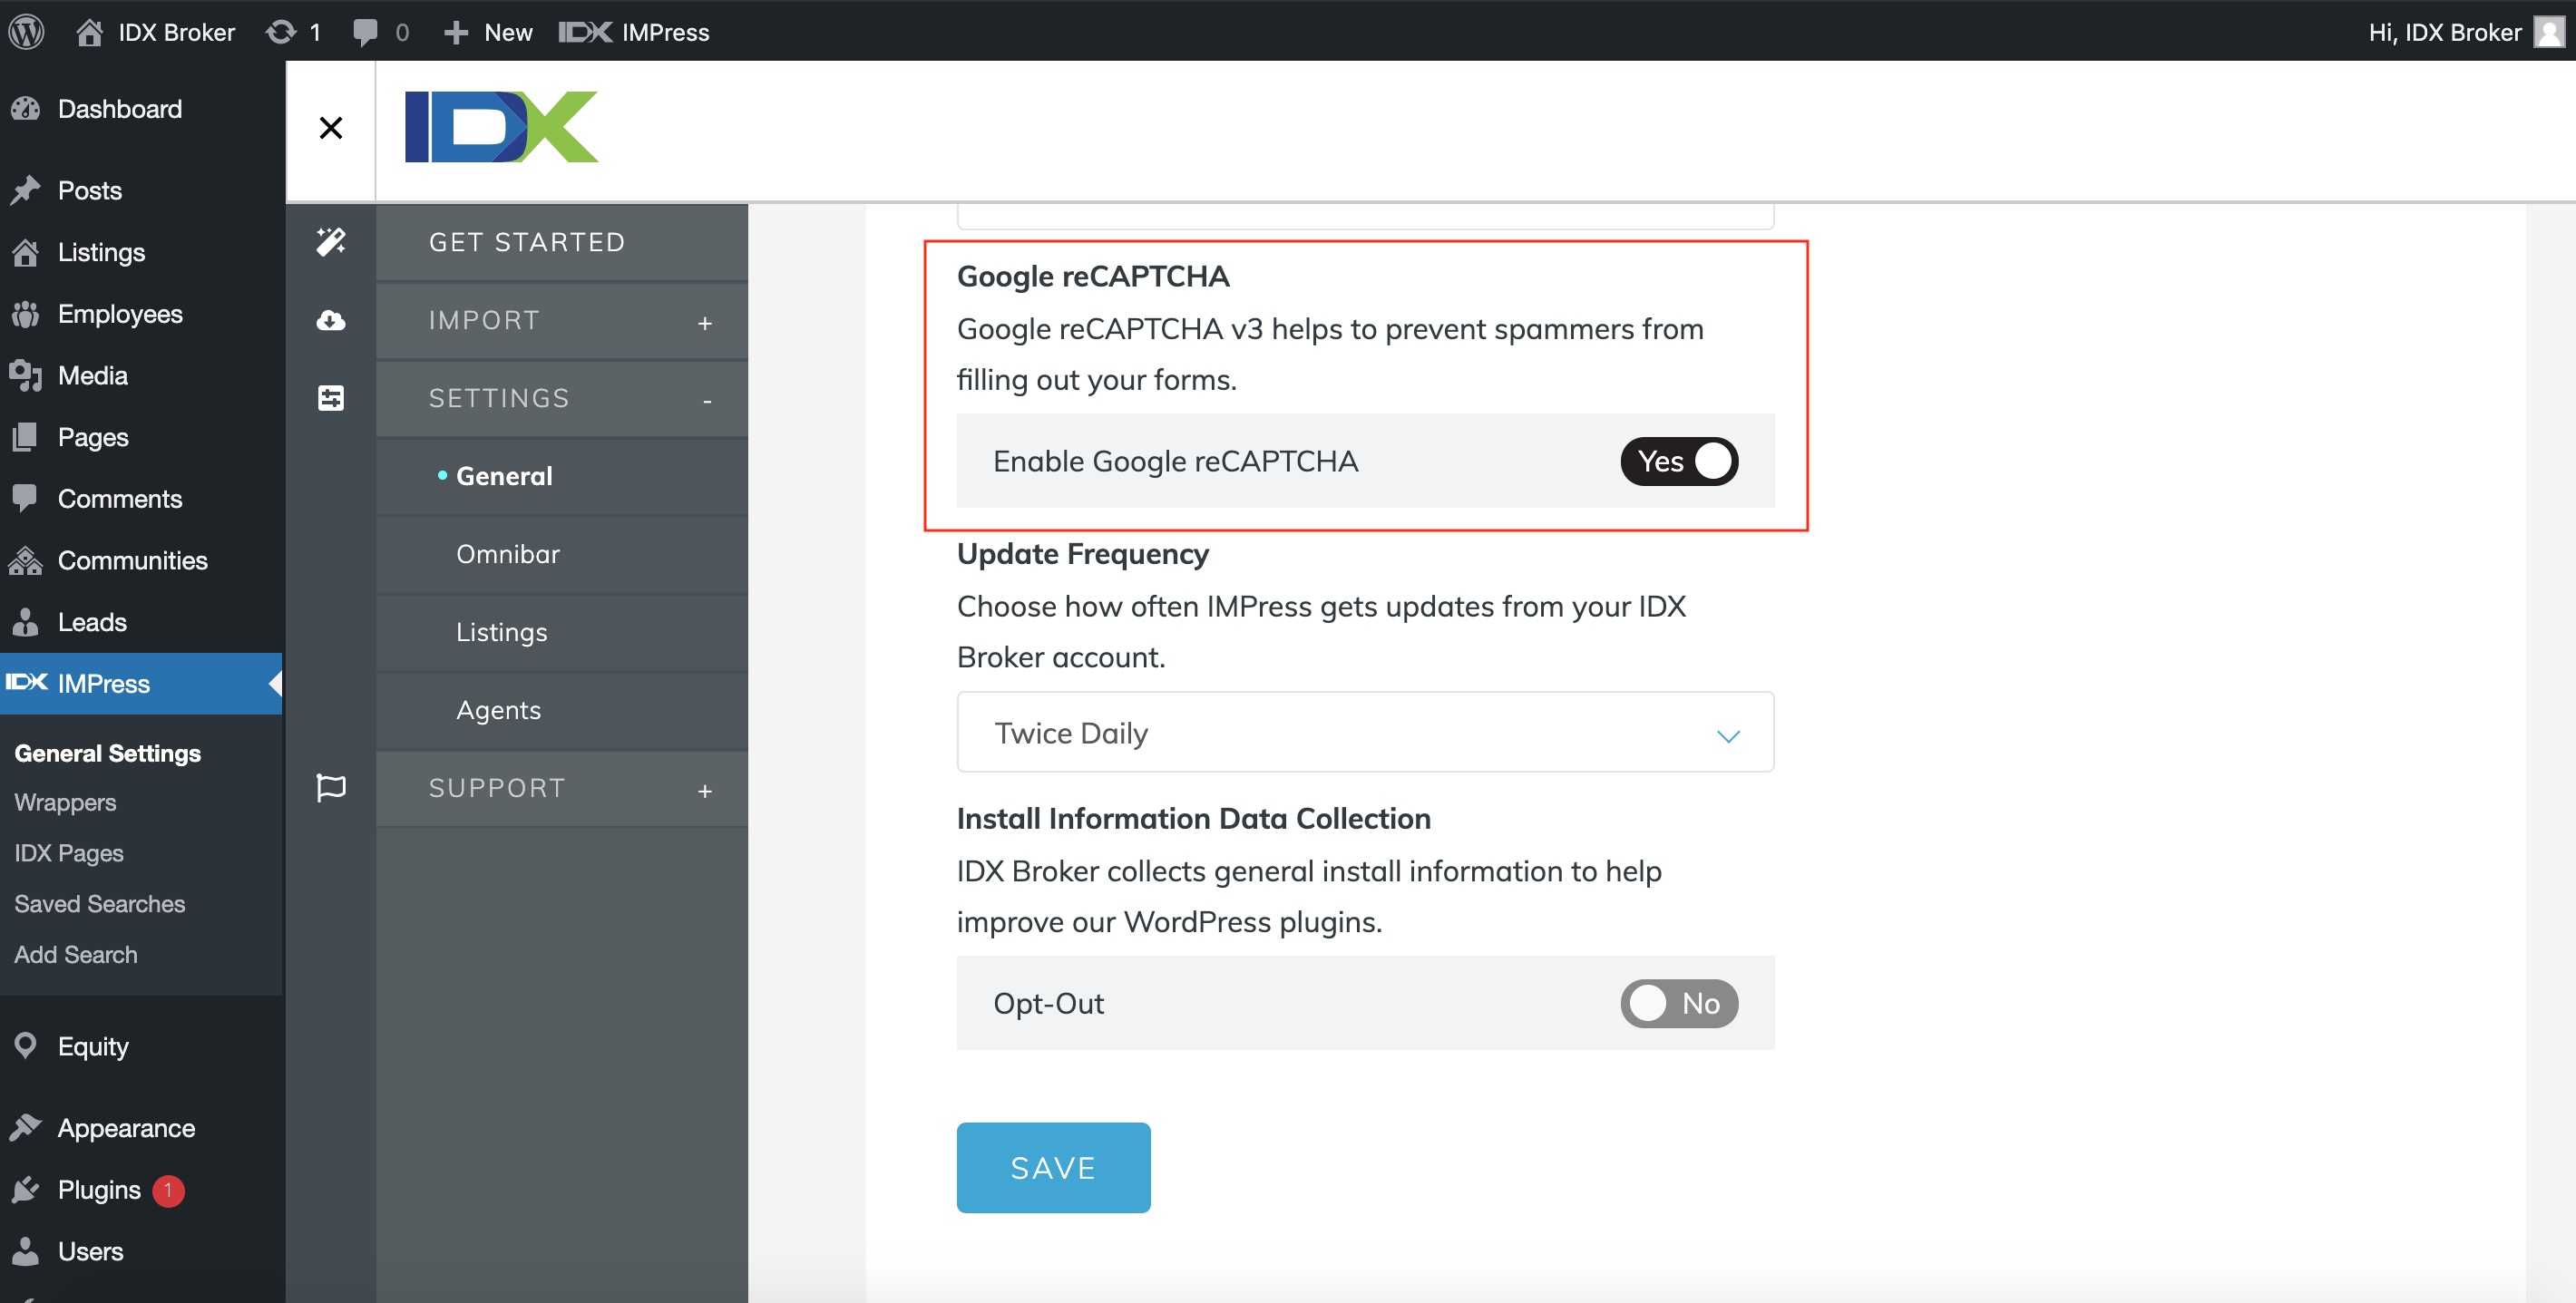
Task: Open the IDX Broker site home icon
Action: pyautogui.click(x=90, y=32)
